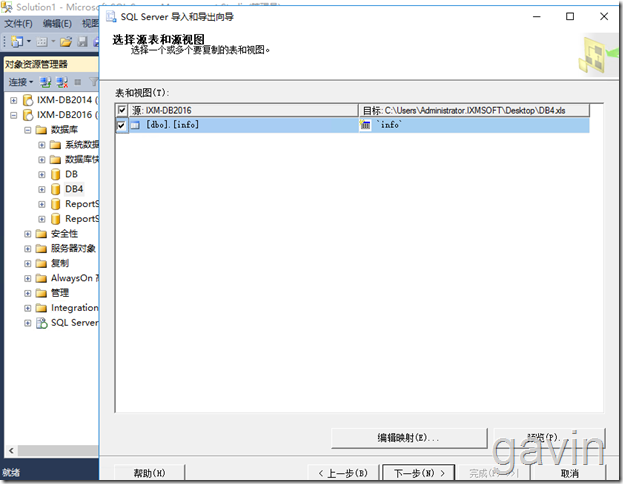Image resolution: width=623 pixels, height=484 pixels.
Task: Toggle the select-all checkbox in source header
Action: pyautogui.click(x=122, y=110)
